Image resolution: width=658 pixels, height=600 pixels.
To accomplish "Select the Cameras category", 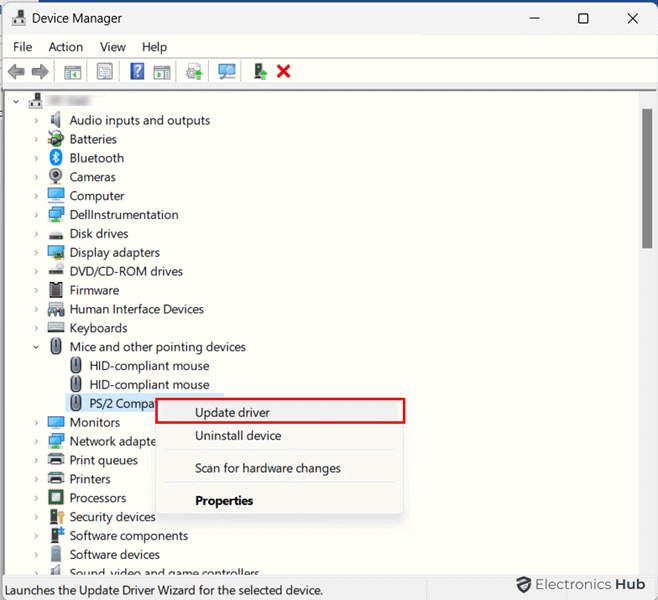I will pos(92,177).
